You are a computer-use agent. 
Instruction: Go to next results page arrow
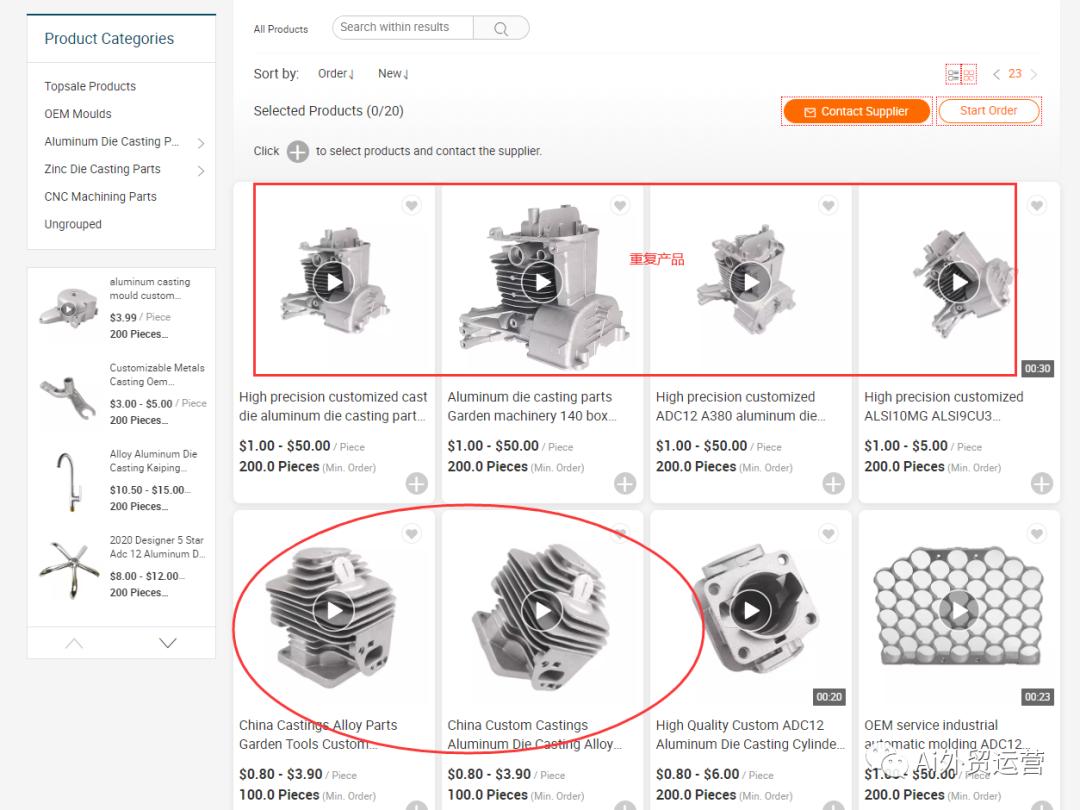point(1033,74)
